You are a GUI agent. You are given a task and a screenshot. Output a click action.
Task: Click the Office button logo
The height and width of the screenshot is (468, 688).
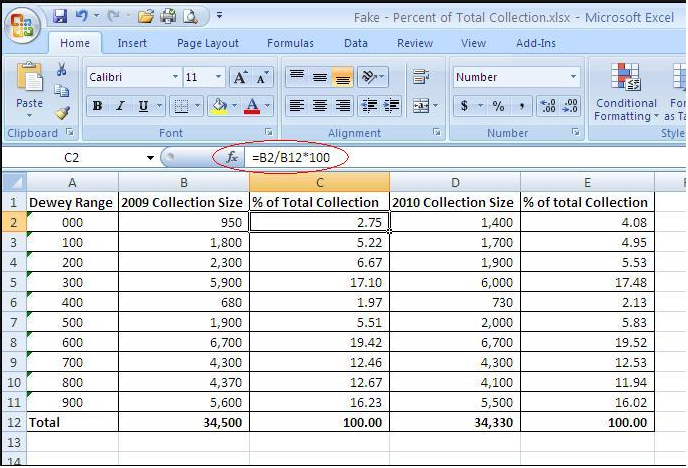tap(23, 24)
